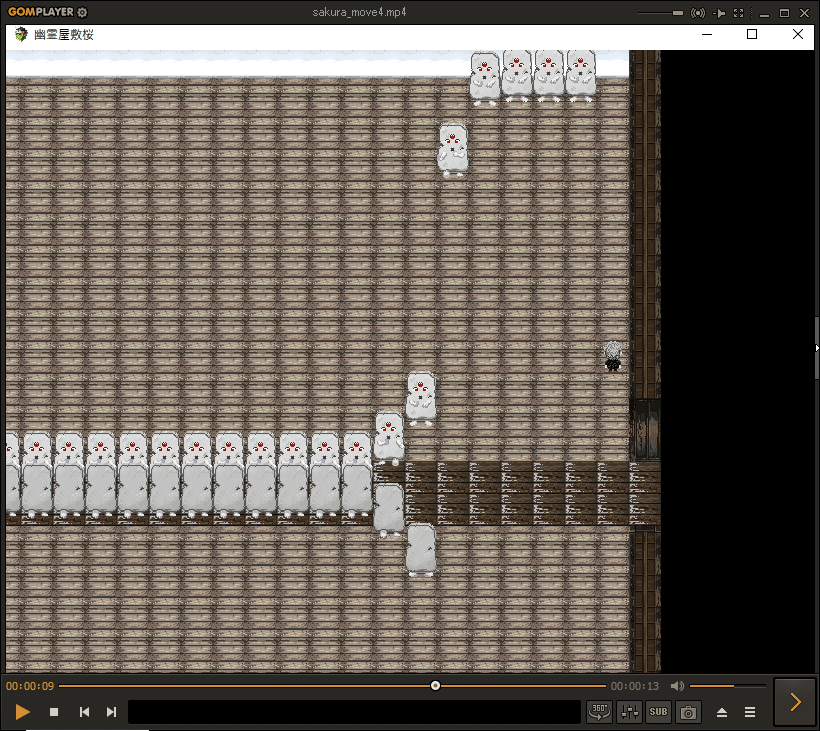Click the side panel handle on right edge
820x731 pixels.
pyautogui.click(x=816, y=348)
